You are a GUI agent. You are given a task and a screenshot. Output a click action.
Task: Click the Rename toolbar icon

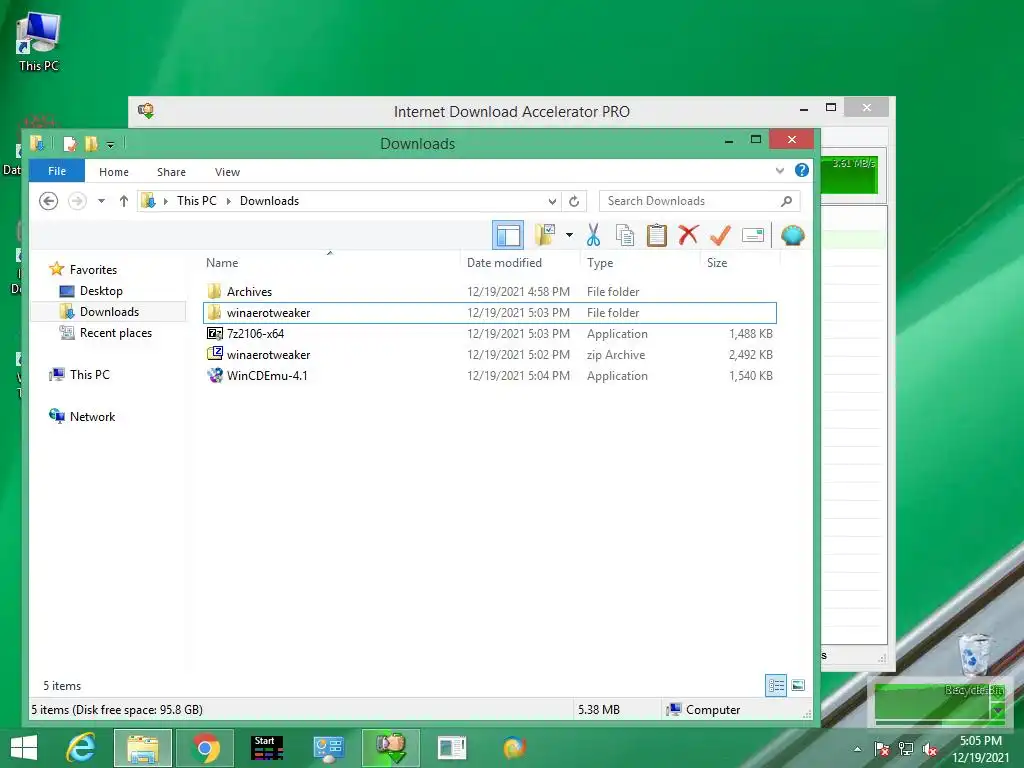(x=752, y=235)
